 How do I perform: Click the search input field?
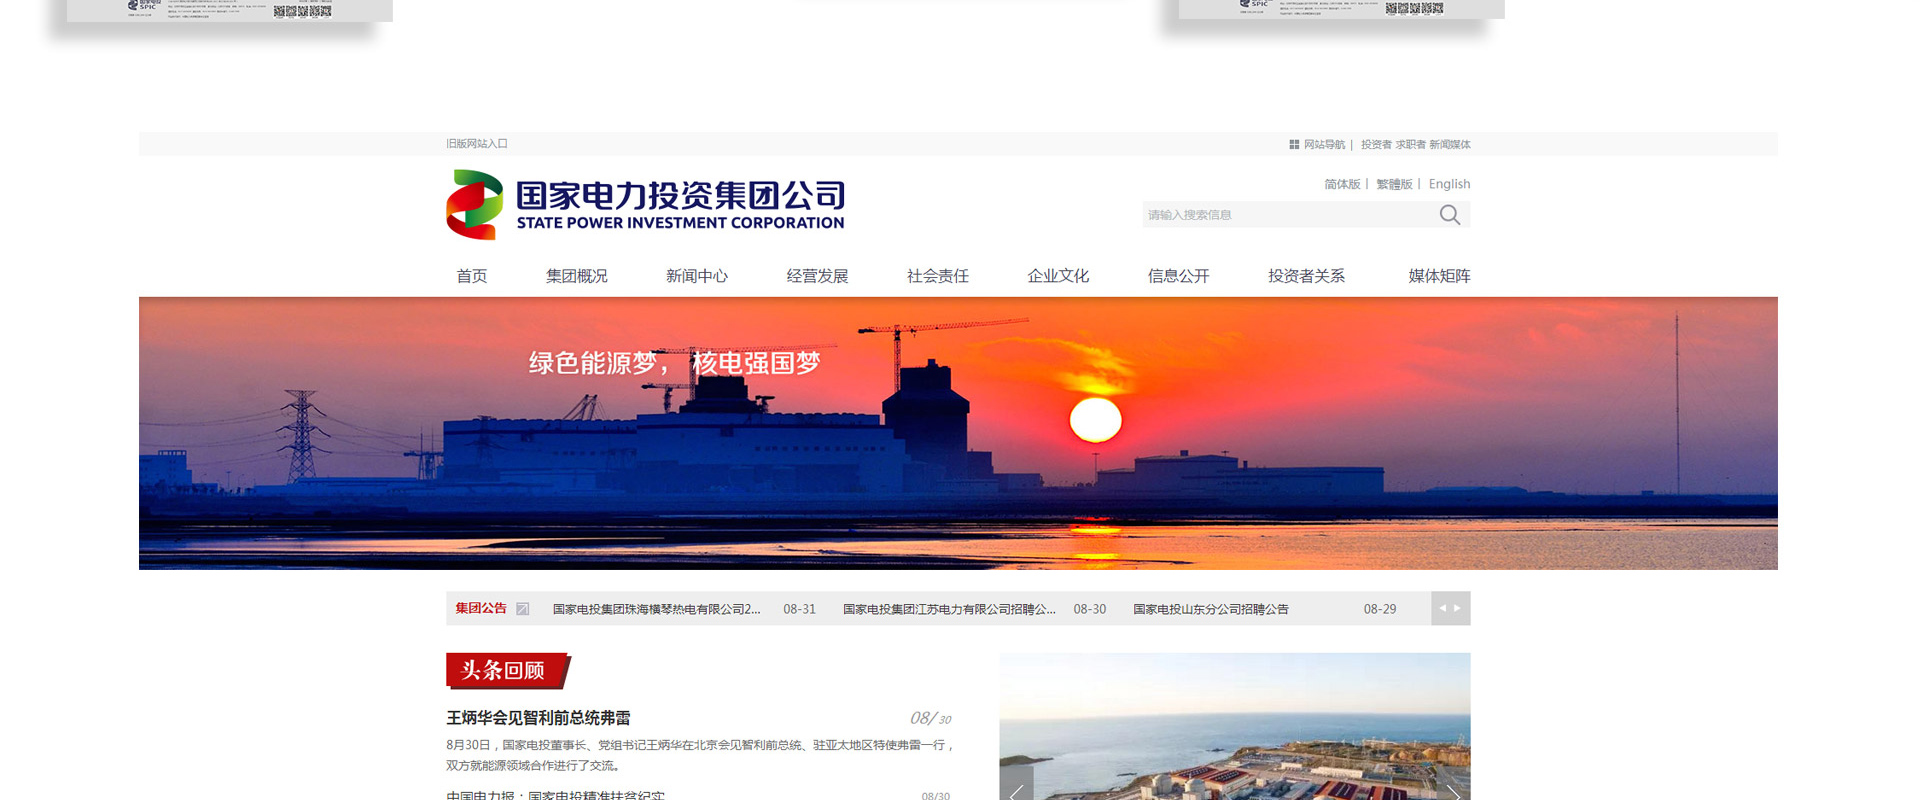1285,215
